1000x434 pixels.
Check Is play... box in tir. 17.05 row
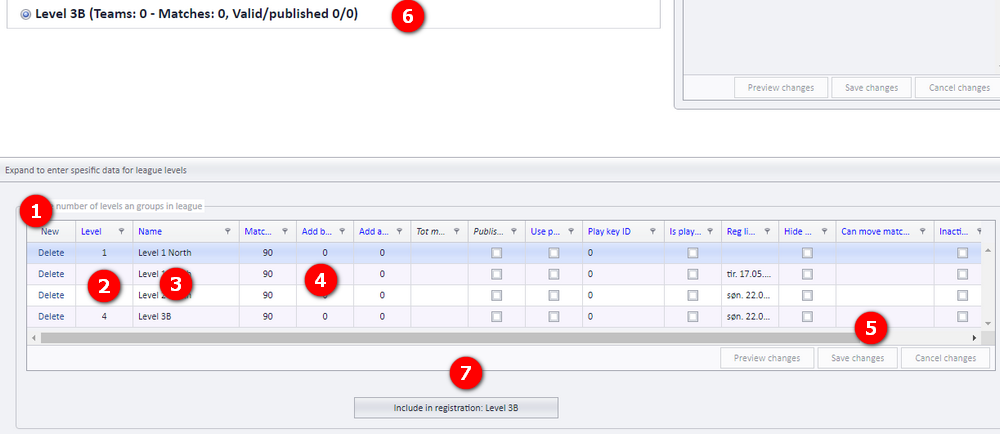coord(693,274)
